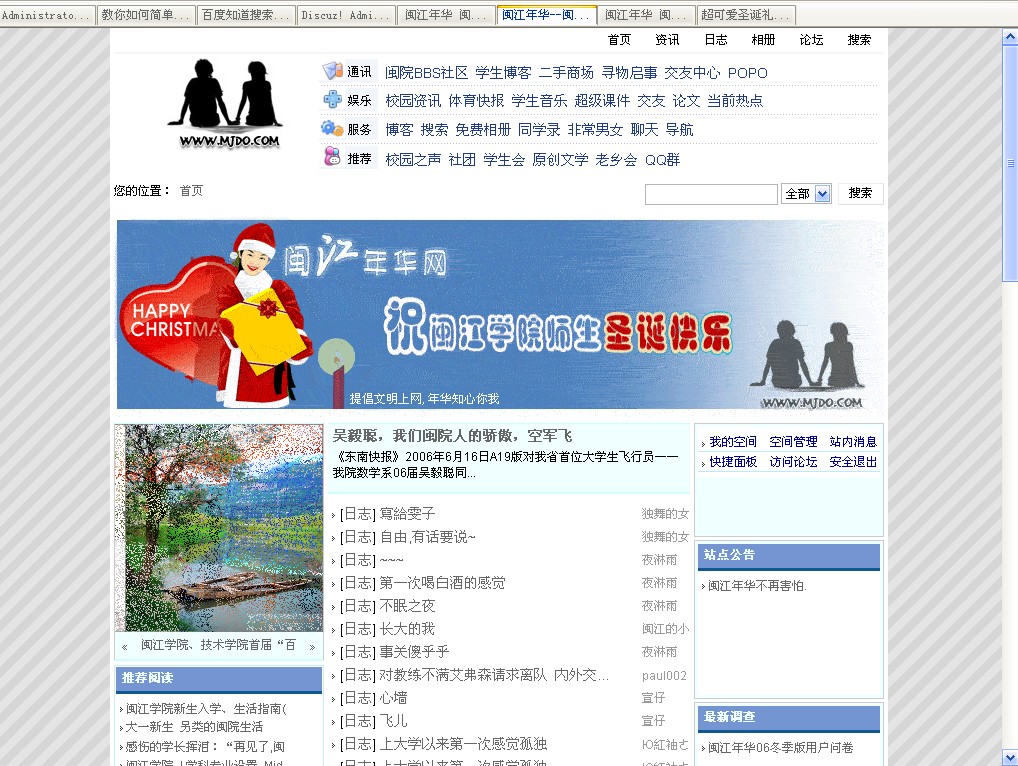
Task: Open 首页 in the top navigation
Action: point(619,40)
